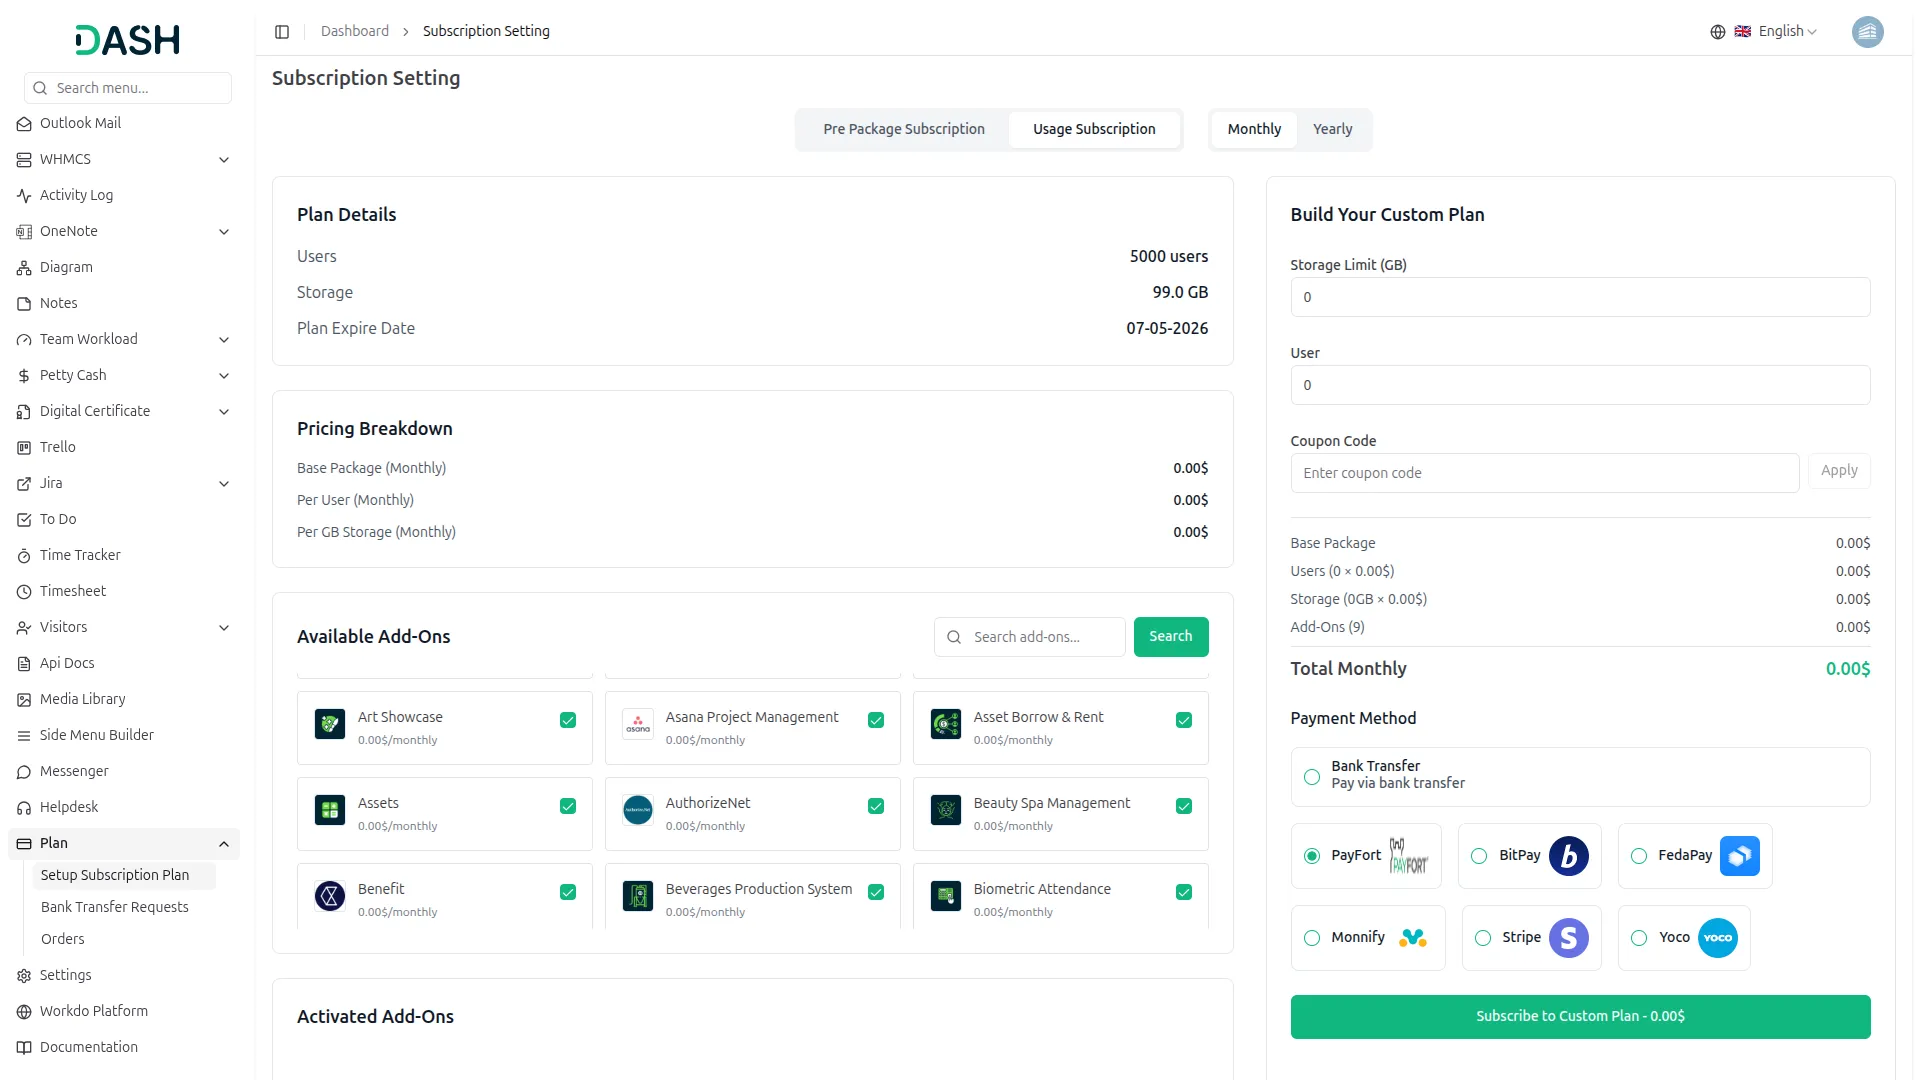Toggle the AuthorizeNet checkbox

pos(876,806)
